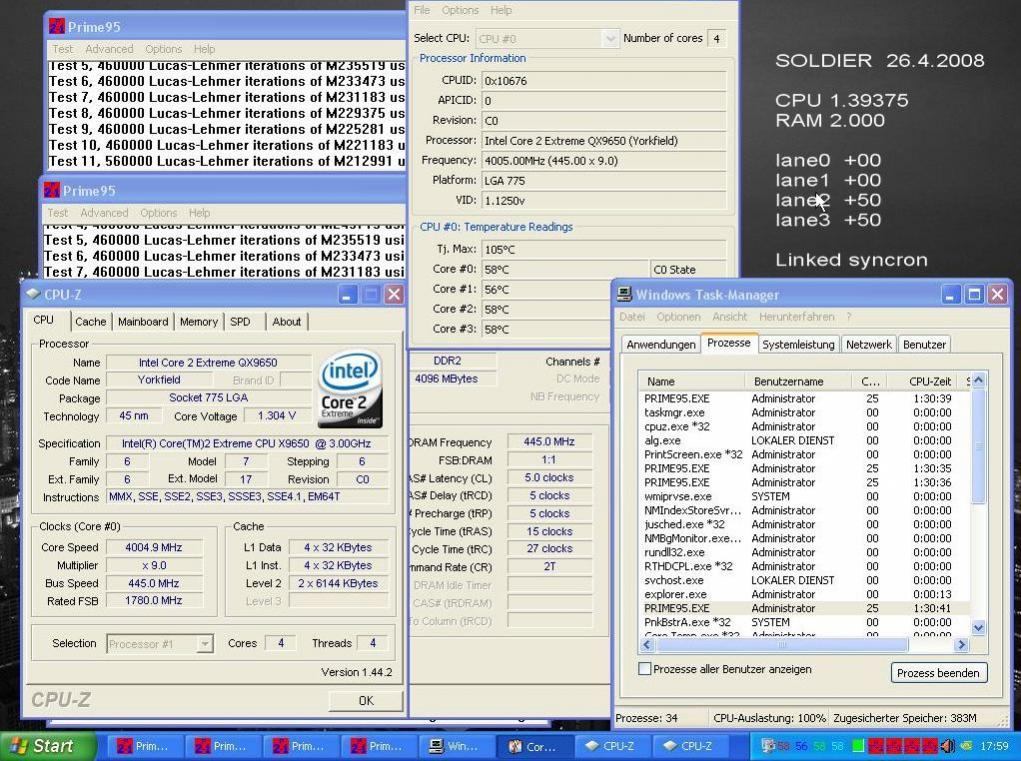
Task: Select the alg.exe process row
Action: pyautogui.click(x=806, y=441)
